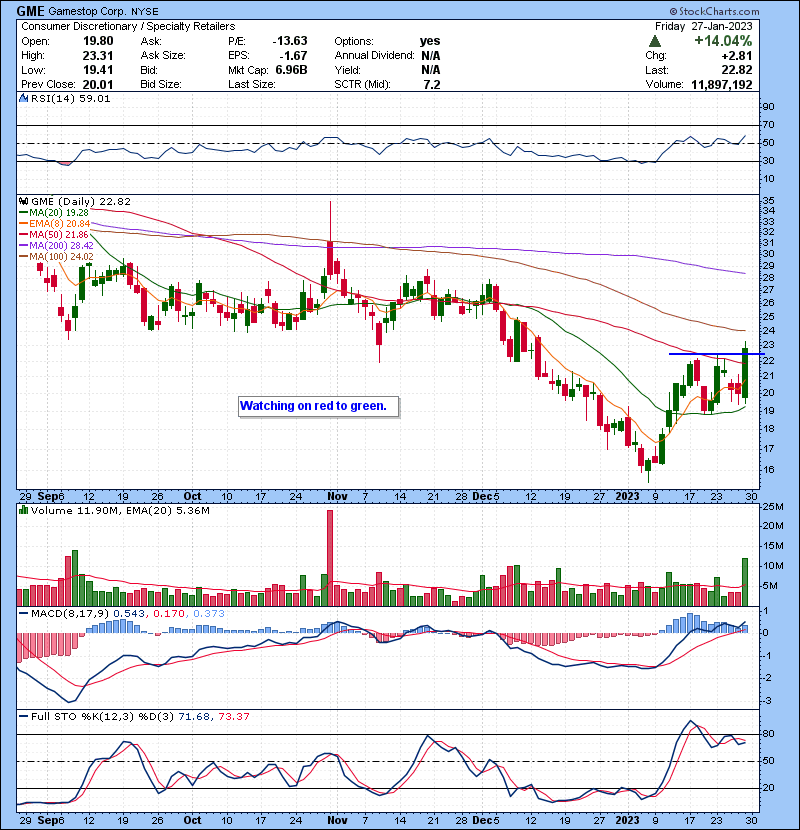Click the 'Watching on red to green.' annotation

point(318,407)
